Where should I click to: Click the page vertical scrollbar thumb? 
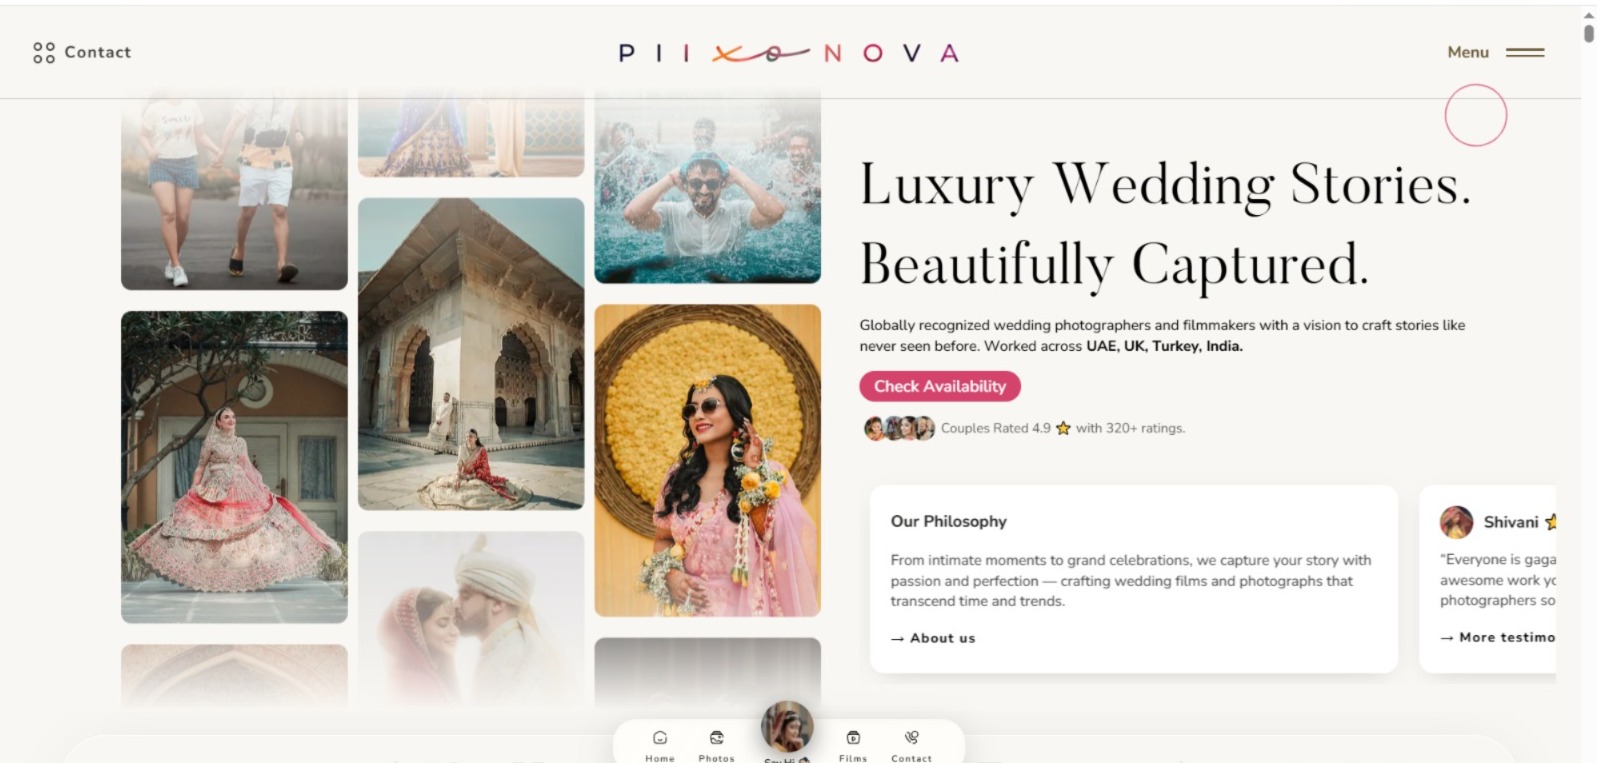[x=1589, y=33]
